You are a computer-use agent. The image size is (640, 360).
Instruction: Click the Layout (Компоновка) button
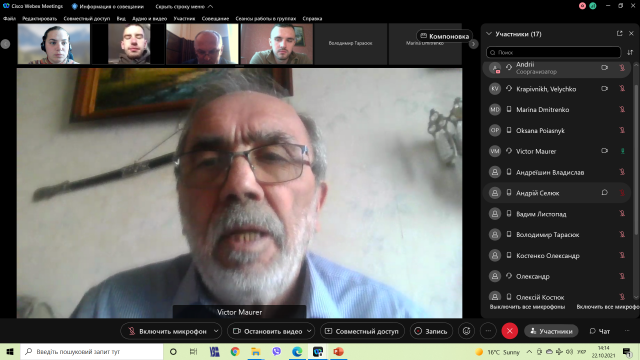[x=444, y=36]
